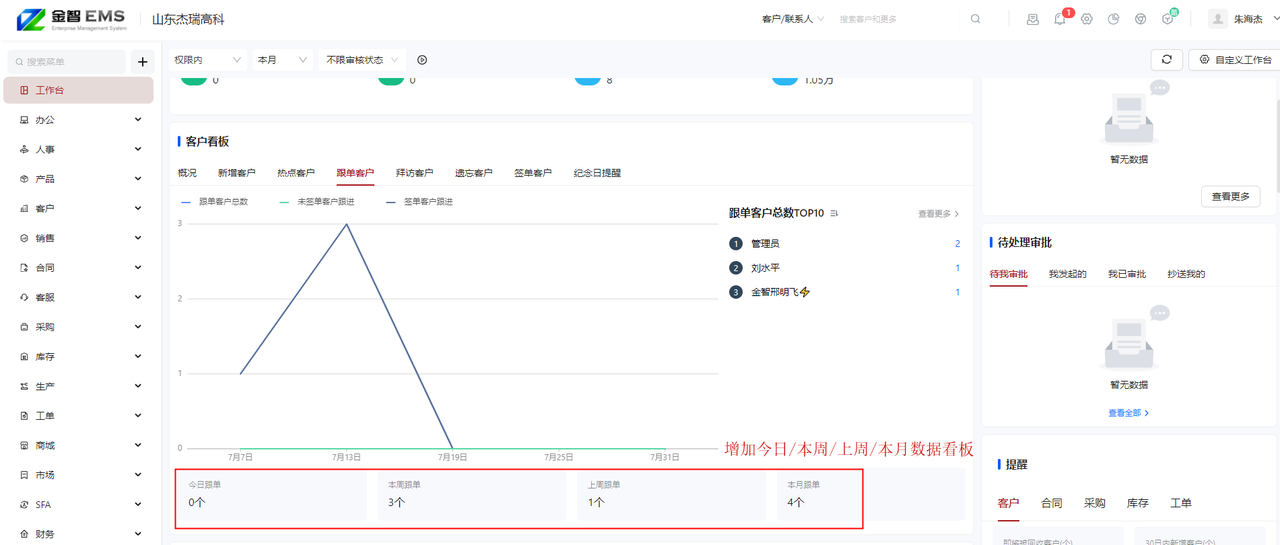The width and height of the screenshot is (1280, 545).
Task: Toggle 签单客户跟进 legend series
Action: click(419, 202)
